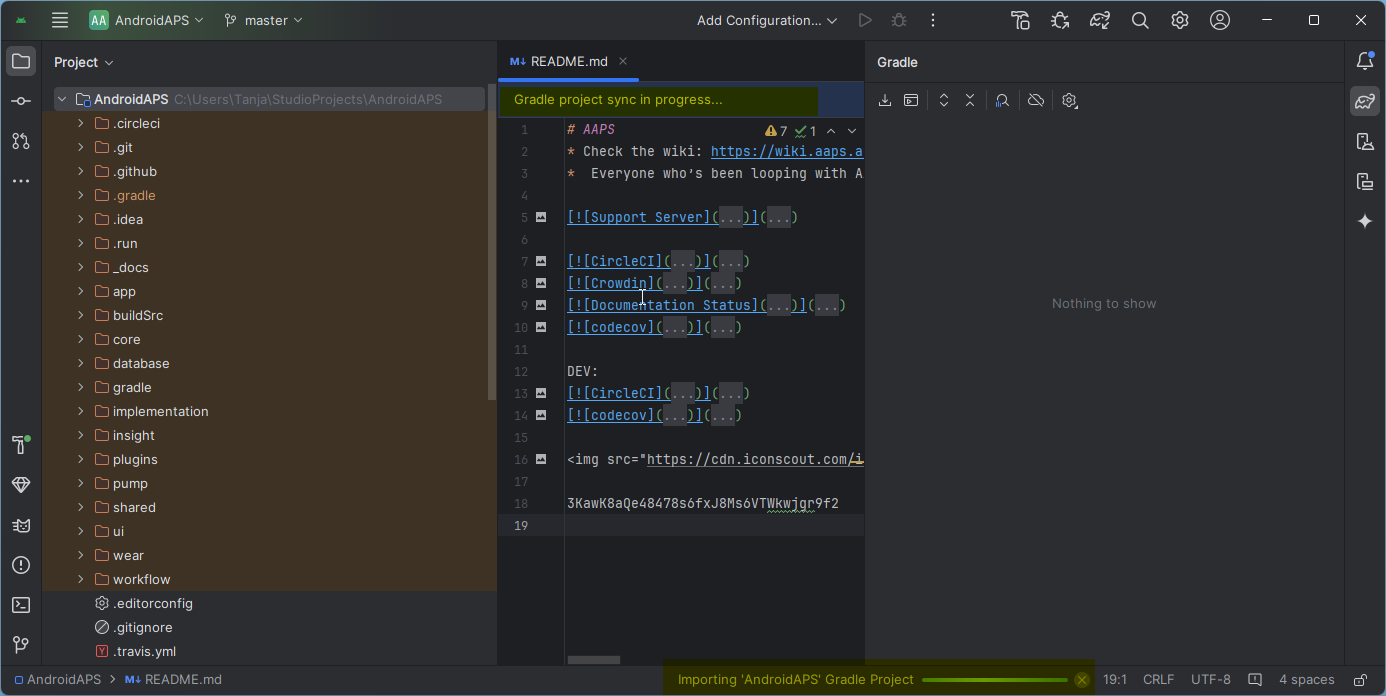This screenshot has height=696, width=1386.
Task: Expand the .circleci folder
Action: (x=81, y=123)
